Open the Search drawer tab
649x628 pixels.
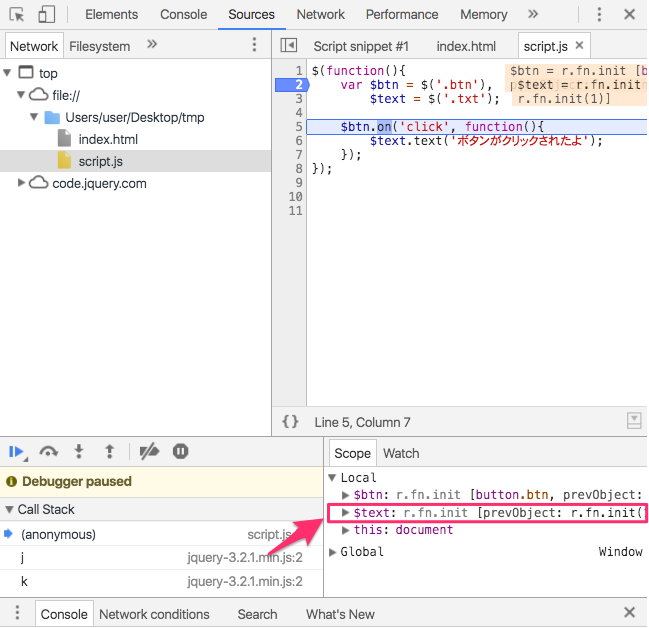(257, 614)
